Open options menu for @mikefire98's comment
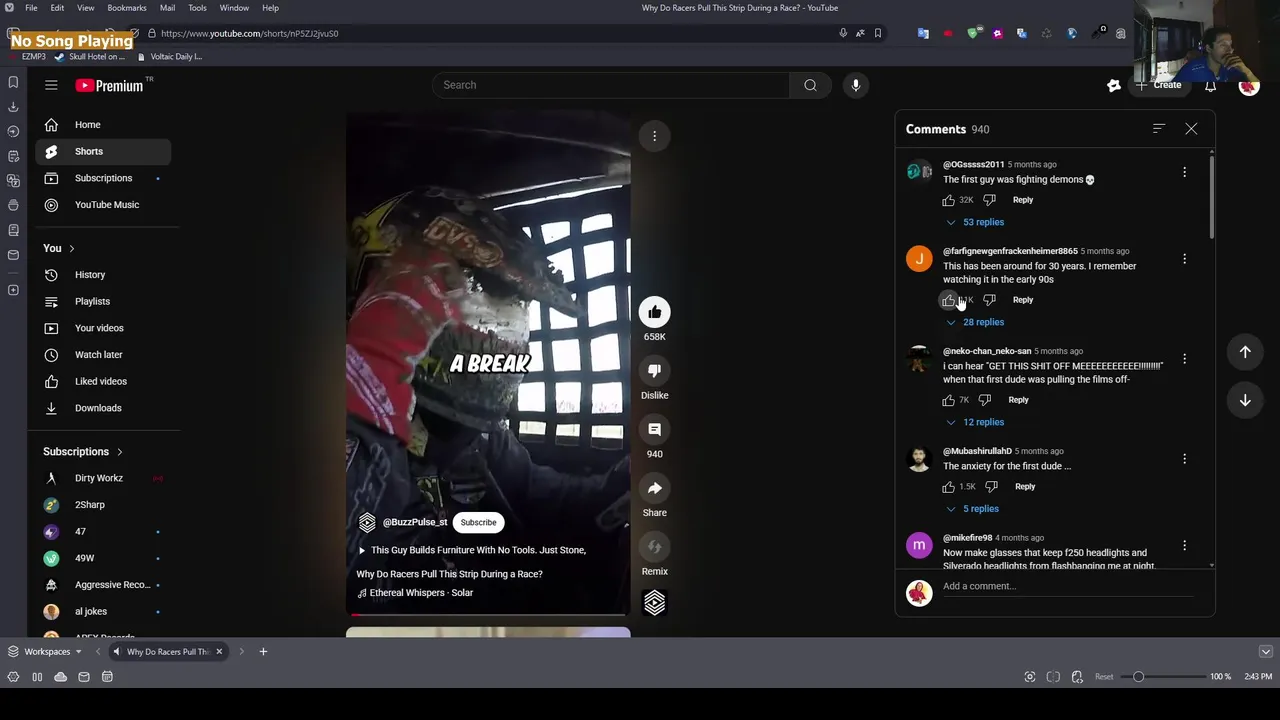Viewport: 1280px width, 720px height. coord(1184,546)
